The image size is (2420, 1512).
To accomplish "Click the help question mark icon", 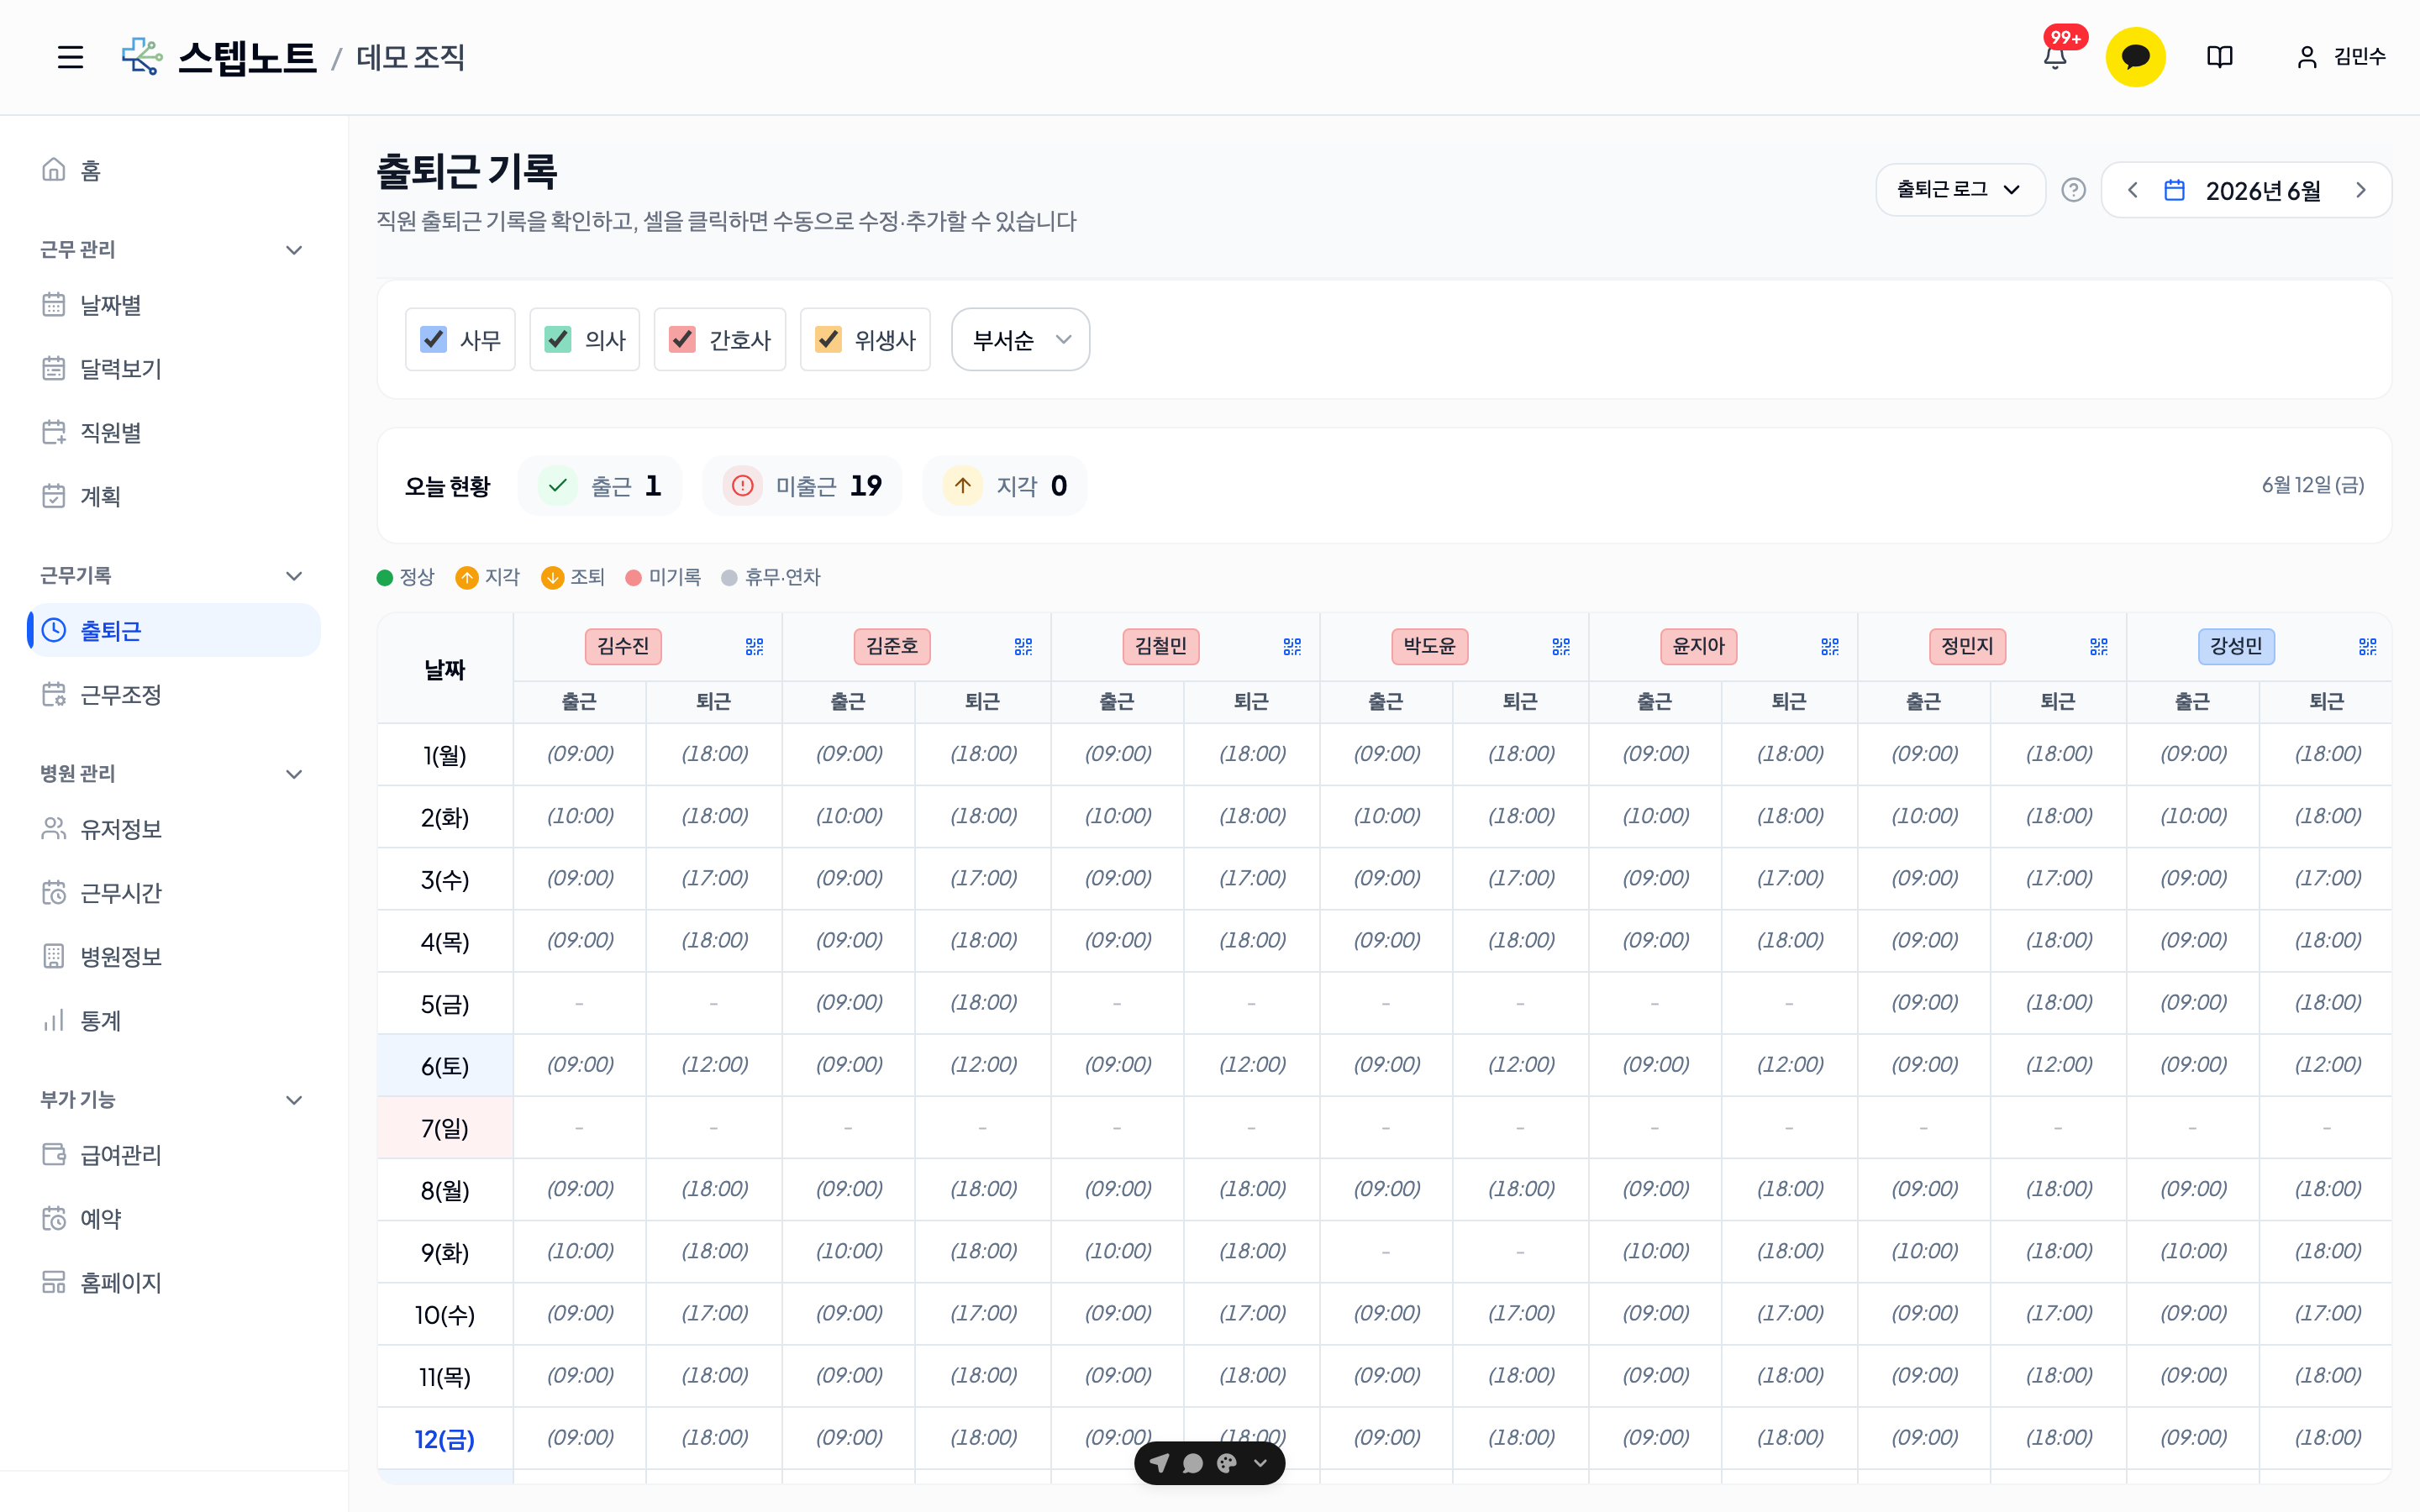I will 2073,190.
